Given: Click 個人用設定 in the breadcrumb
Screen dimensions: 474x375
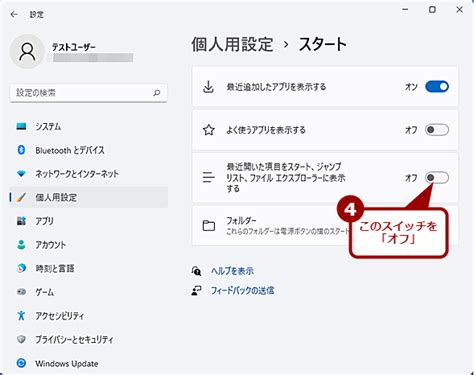Looking at the screenshot, I should 232,44.
